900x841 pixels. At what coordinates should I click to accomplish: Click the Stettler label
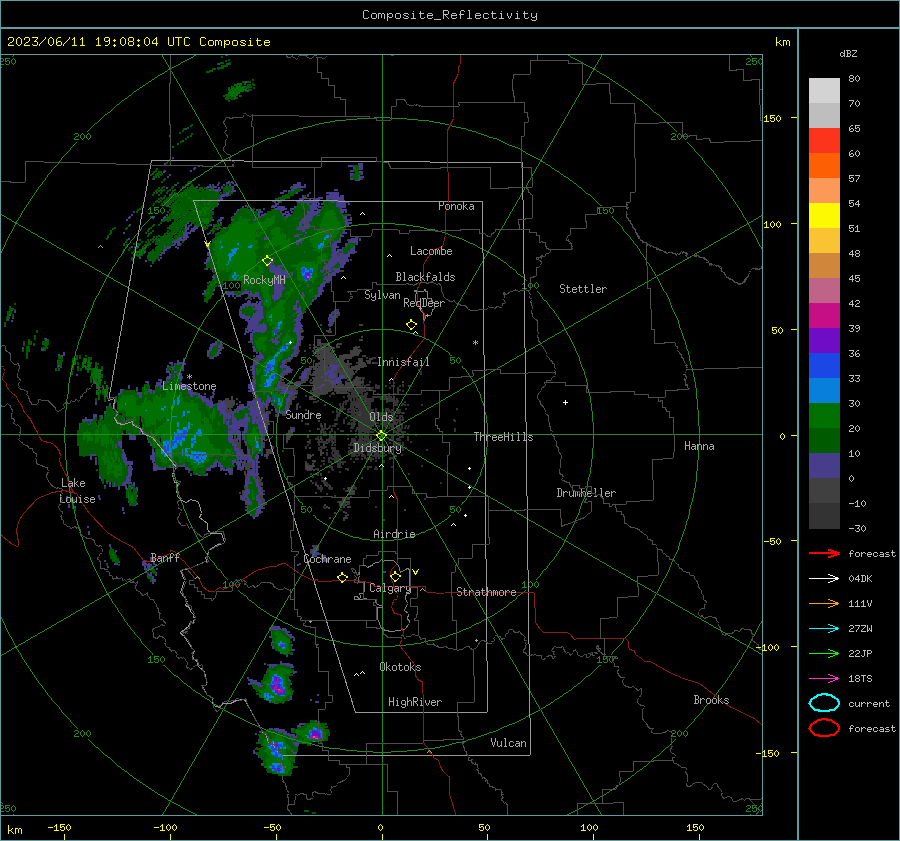pos(583,289)
